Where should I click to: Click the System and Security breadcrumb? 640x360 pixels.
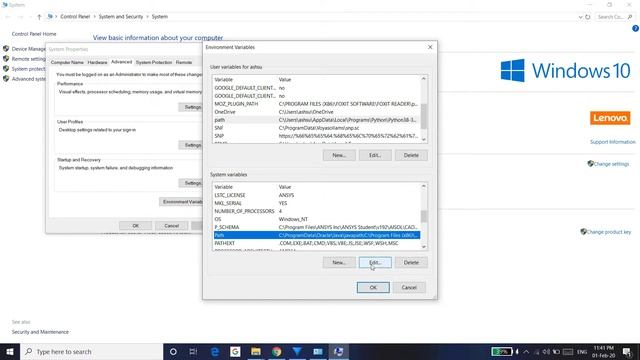pyautogui.click(x=121, y=17)
